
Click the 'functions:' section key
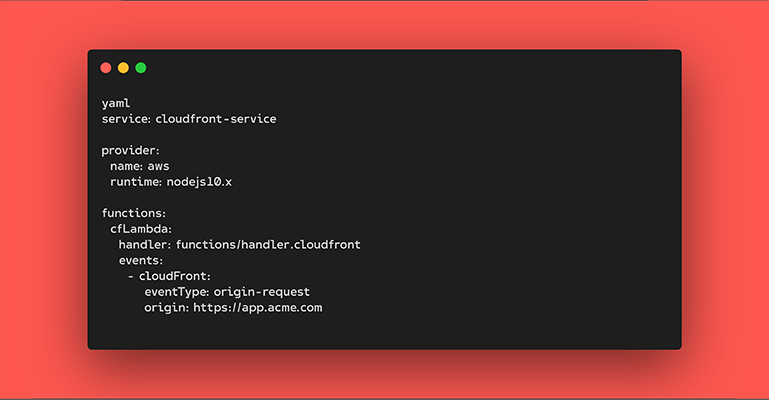coord(134,213)
